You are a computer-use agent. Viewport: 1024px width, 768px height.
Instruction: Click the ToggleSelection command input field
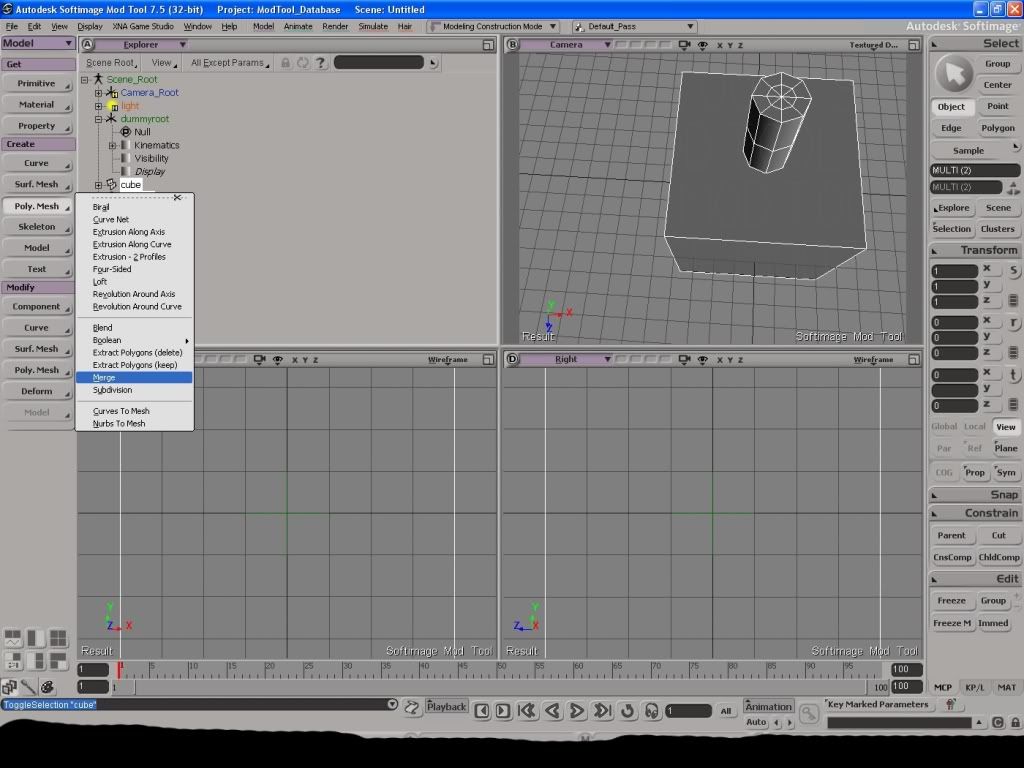coord(199,705)
